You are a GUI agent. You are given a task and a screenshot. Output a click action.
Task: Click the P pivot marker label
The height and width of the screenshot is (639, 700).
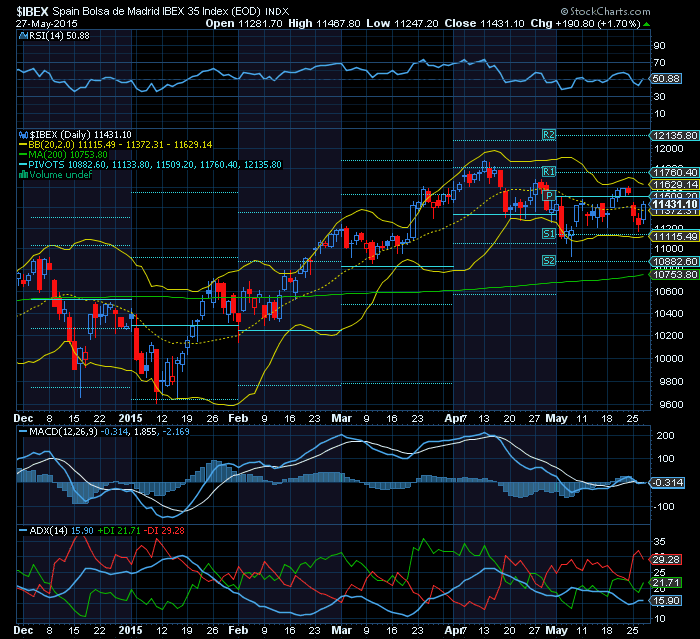(x=549, y=195)
